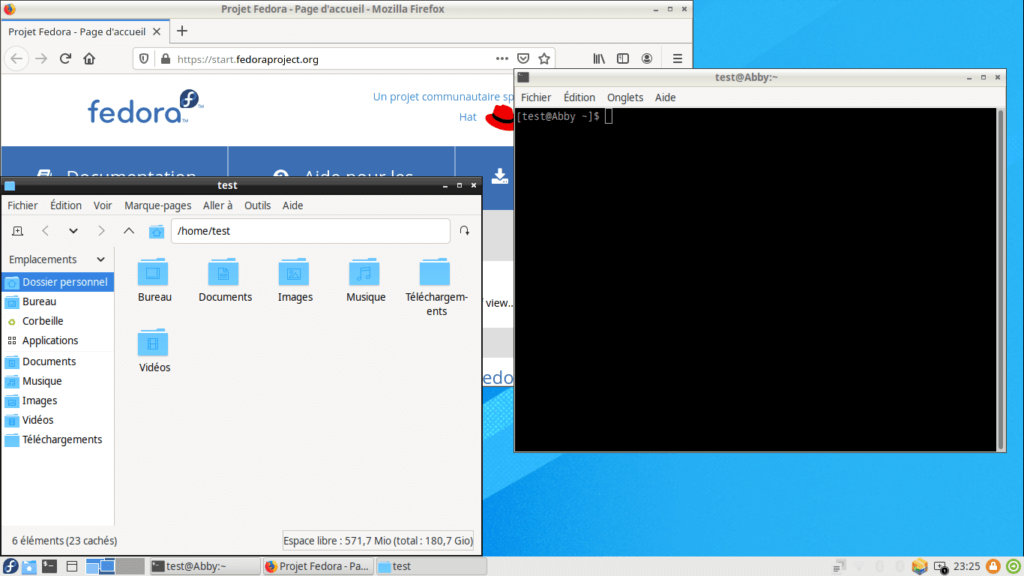Open Firefox library icon
This screenshot has height=576, width=1024.
pyautogui.click(x=599, y=59)
